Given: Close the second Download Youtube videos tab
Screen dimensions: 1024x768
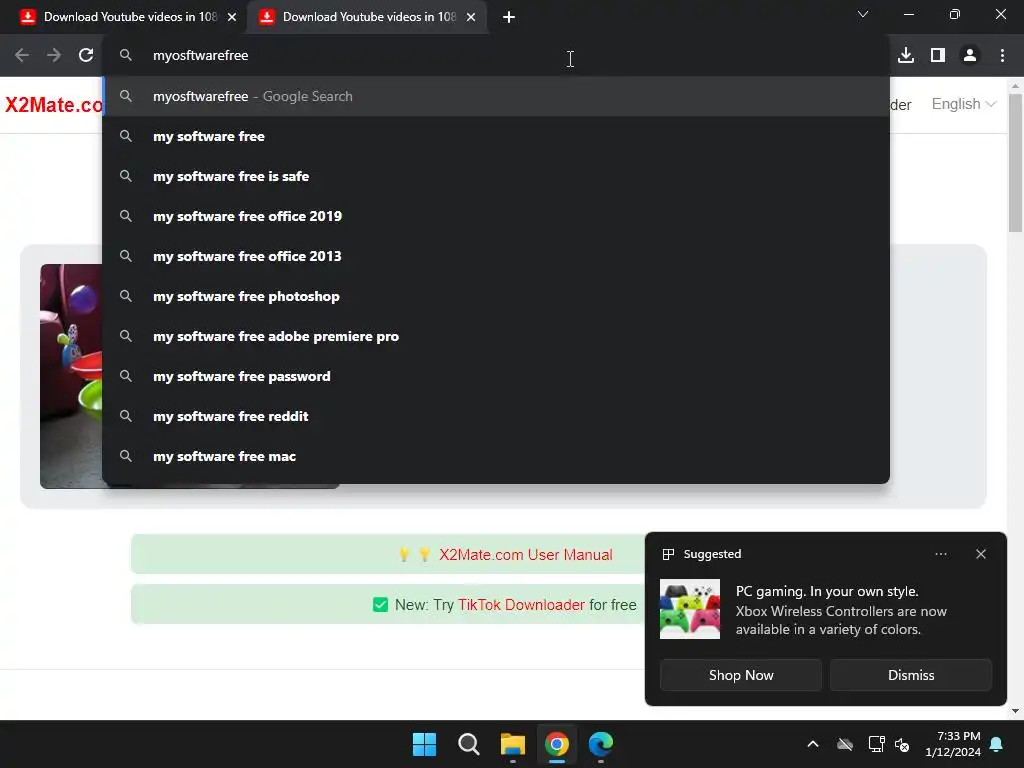Looking at the screenshot, I should [471, 17].
